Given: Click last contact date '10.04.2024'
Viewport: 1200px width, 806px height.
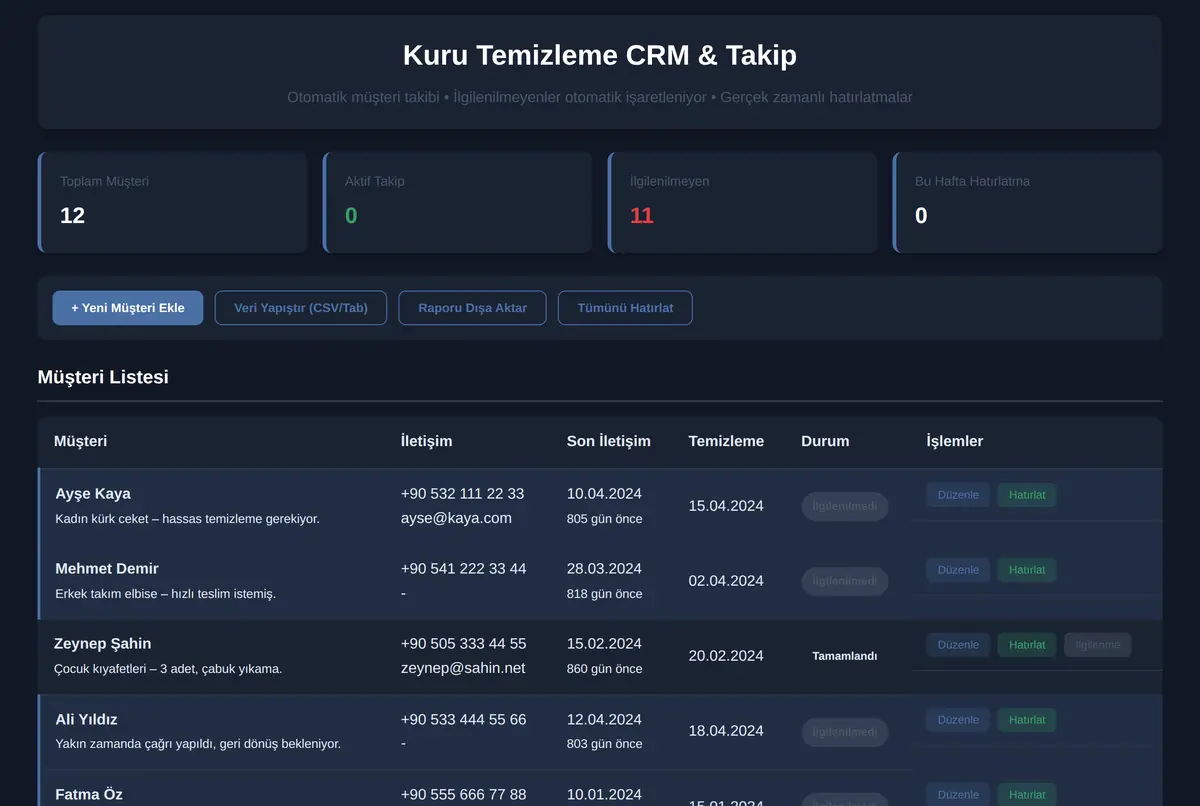Looking at the screenshot, I should pyautogui.click(x=604, y=493).
